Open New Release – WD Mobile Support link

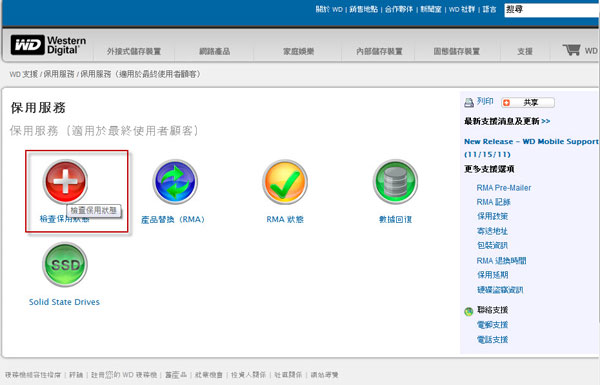coord(532,148)
